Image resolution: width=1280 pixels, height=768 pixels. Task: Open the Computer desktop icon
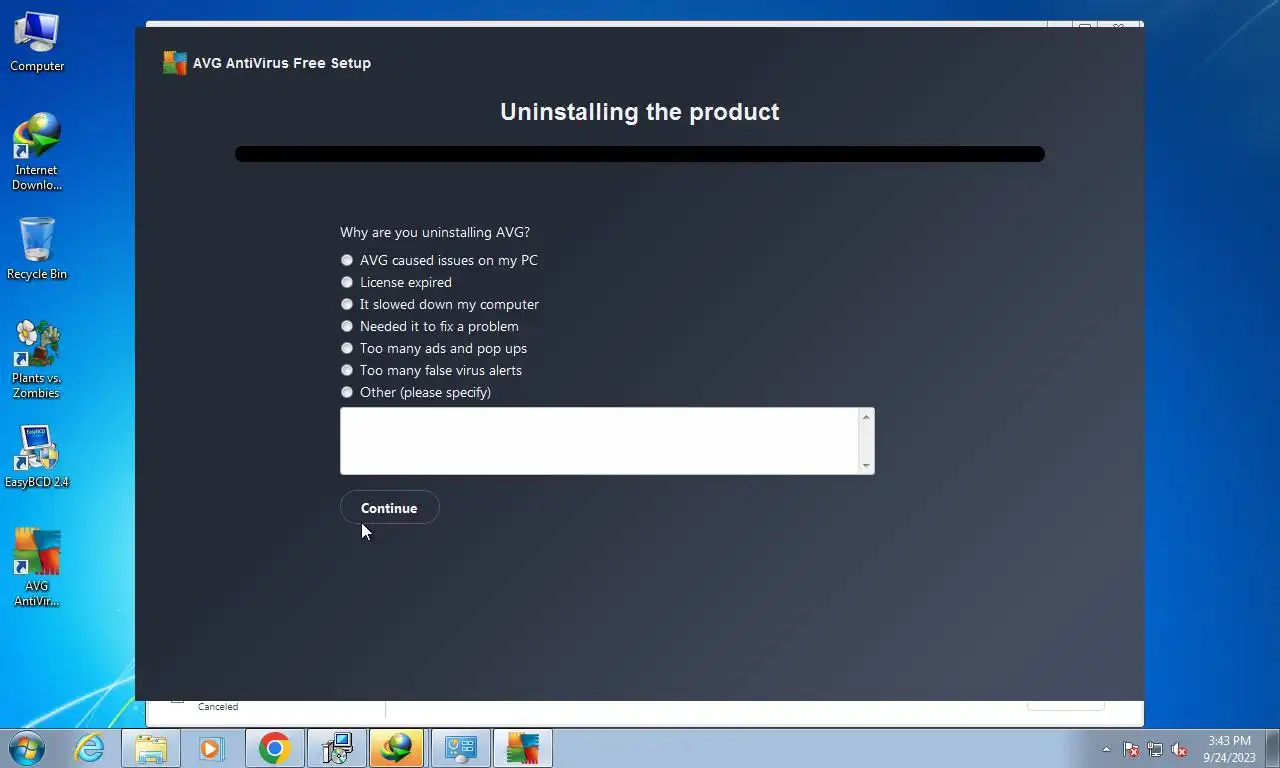point(37,42)
